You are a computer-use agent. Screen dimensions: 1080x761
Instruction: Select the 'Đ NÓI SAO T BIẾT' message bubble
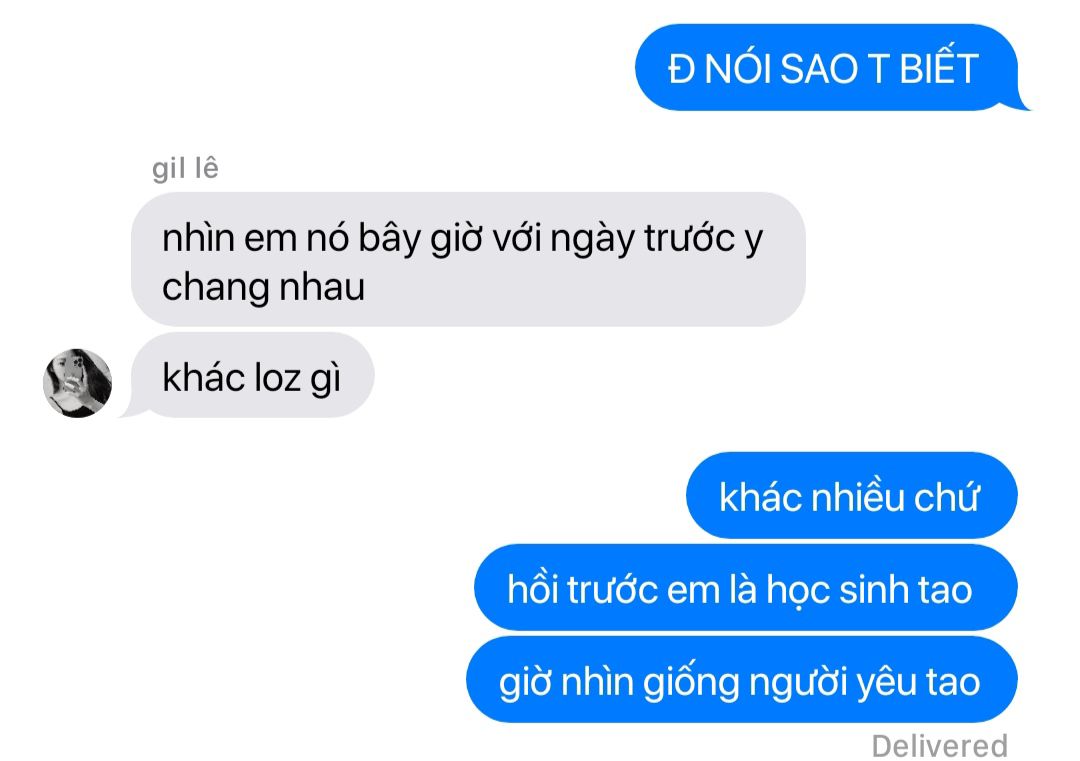coord(827,67)
